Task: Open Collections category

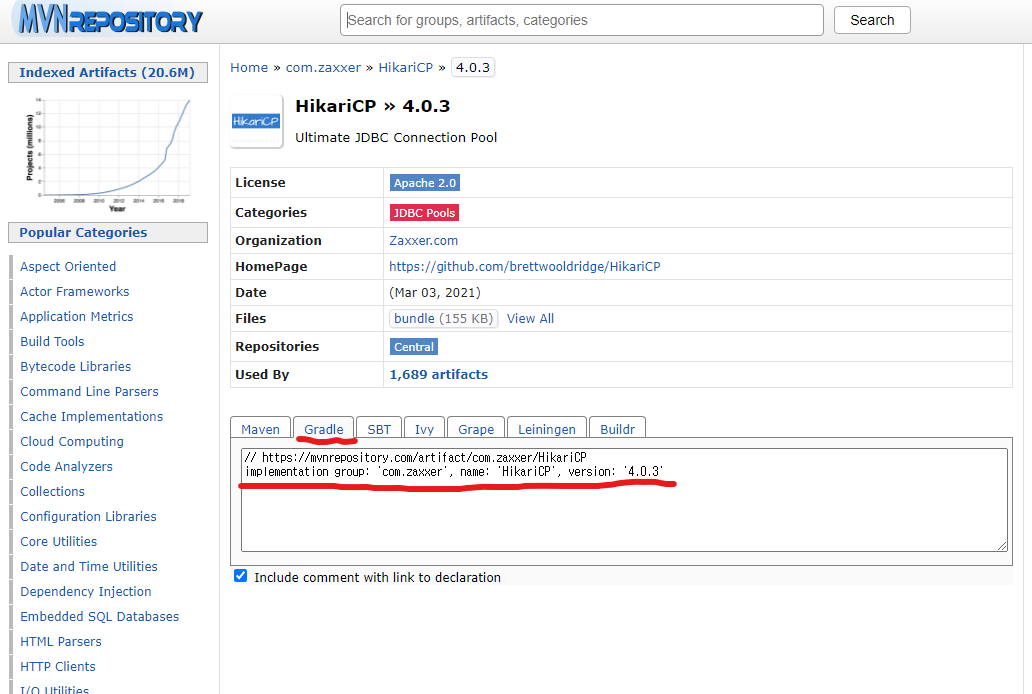Action: click(x=52, y=491)
